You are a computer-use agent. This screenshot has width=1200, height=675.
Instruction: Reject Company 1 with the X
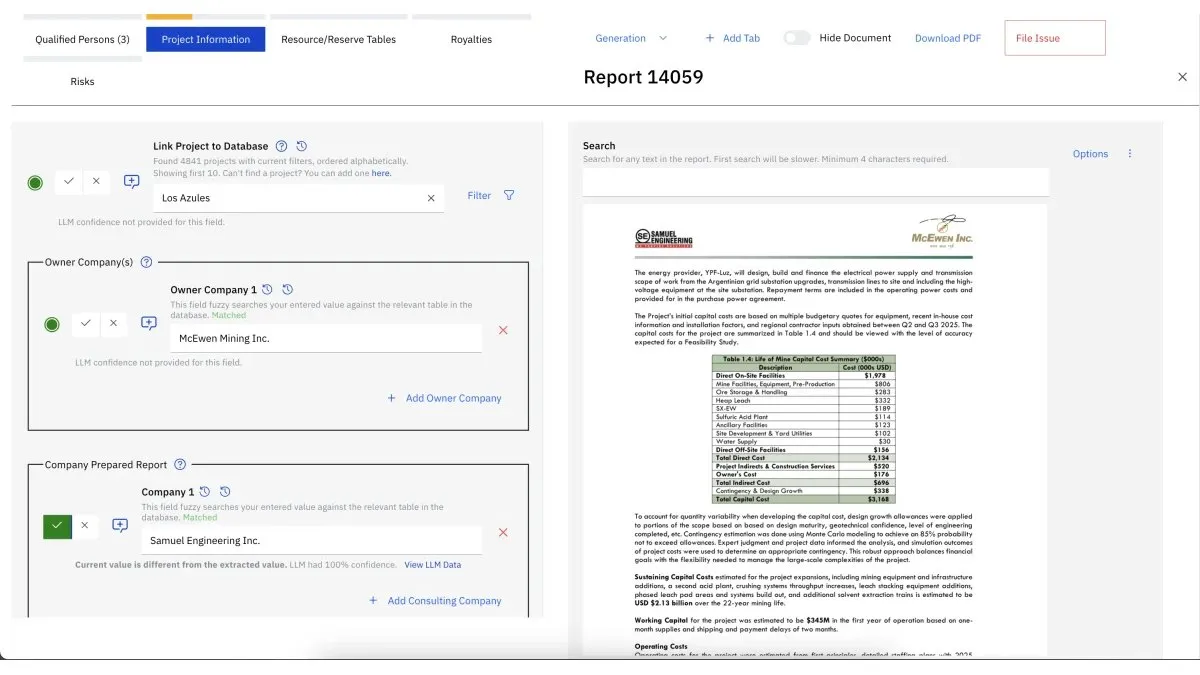point(84,525)
